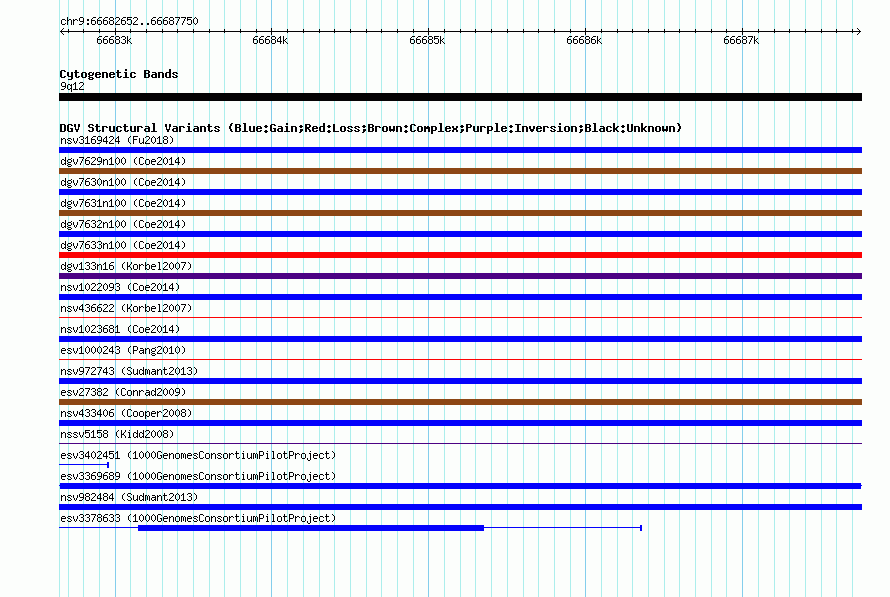
Task: Click the thin purple line of nssv5158
Action: [460, 443]
